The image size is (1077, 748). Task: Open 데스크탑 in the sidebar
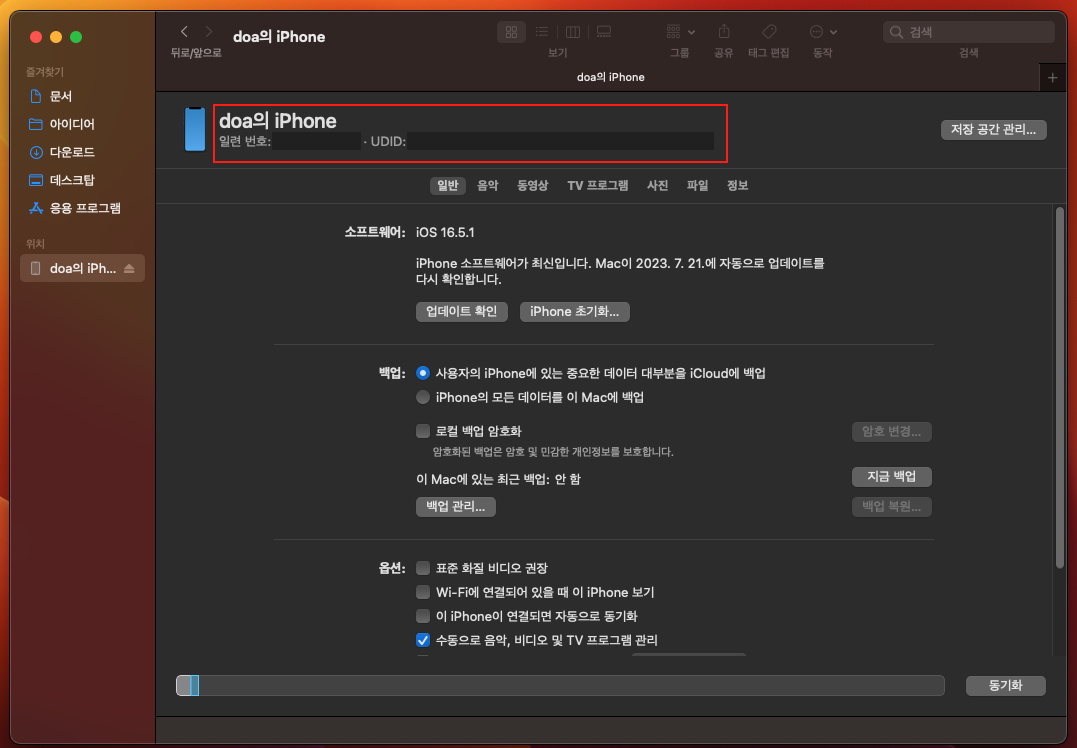(61, 180)
